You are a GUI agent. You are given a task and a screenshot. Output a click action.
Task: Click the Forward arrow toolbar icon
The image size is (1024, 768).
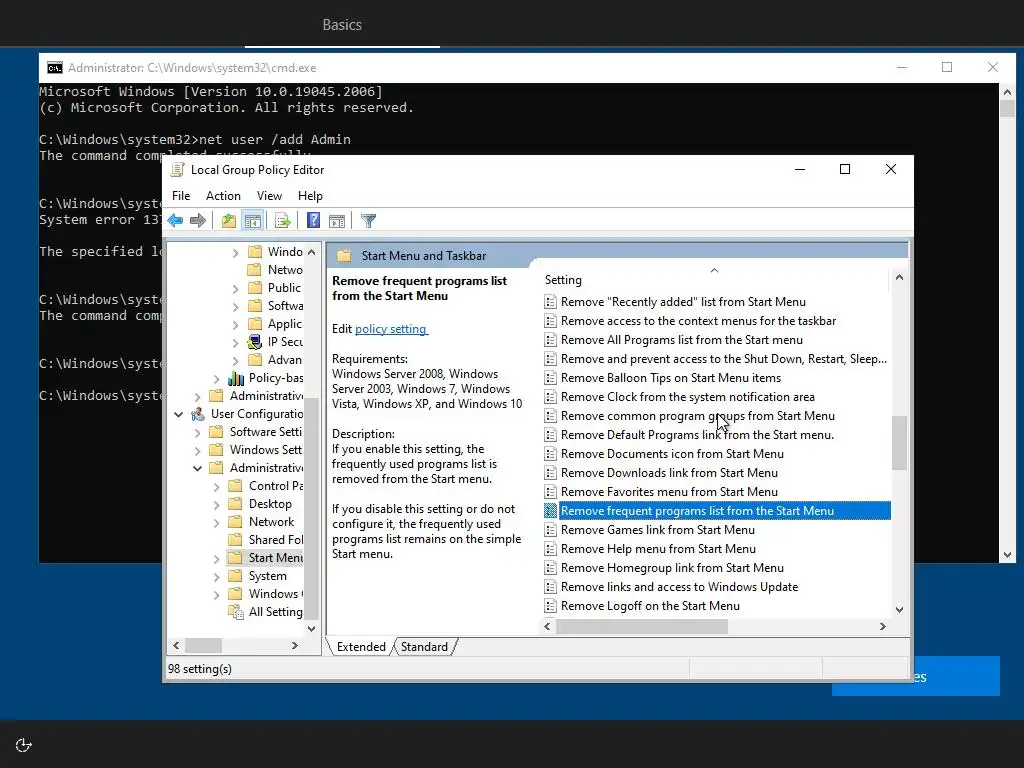coord(197,221)
